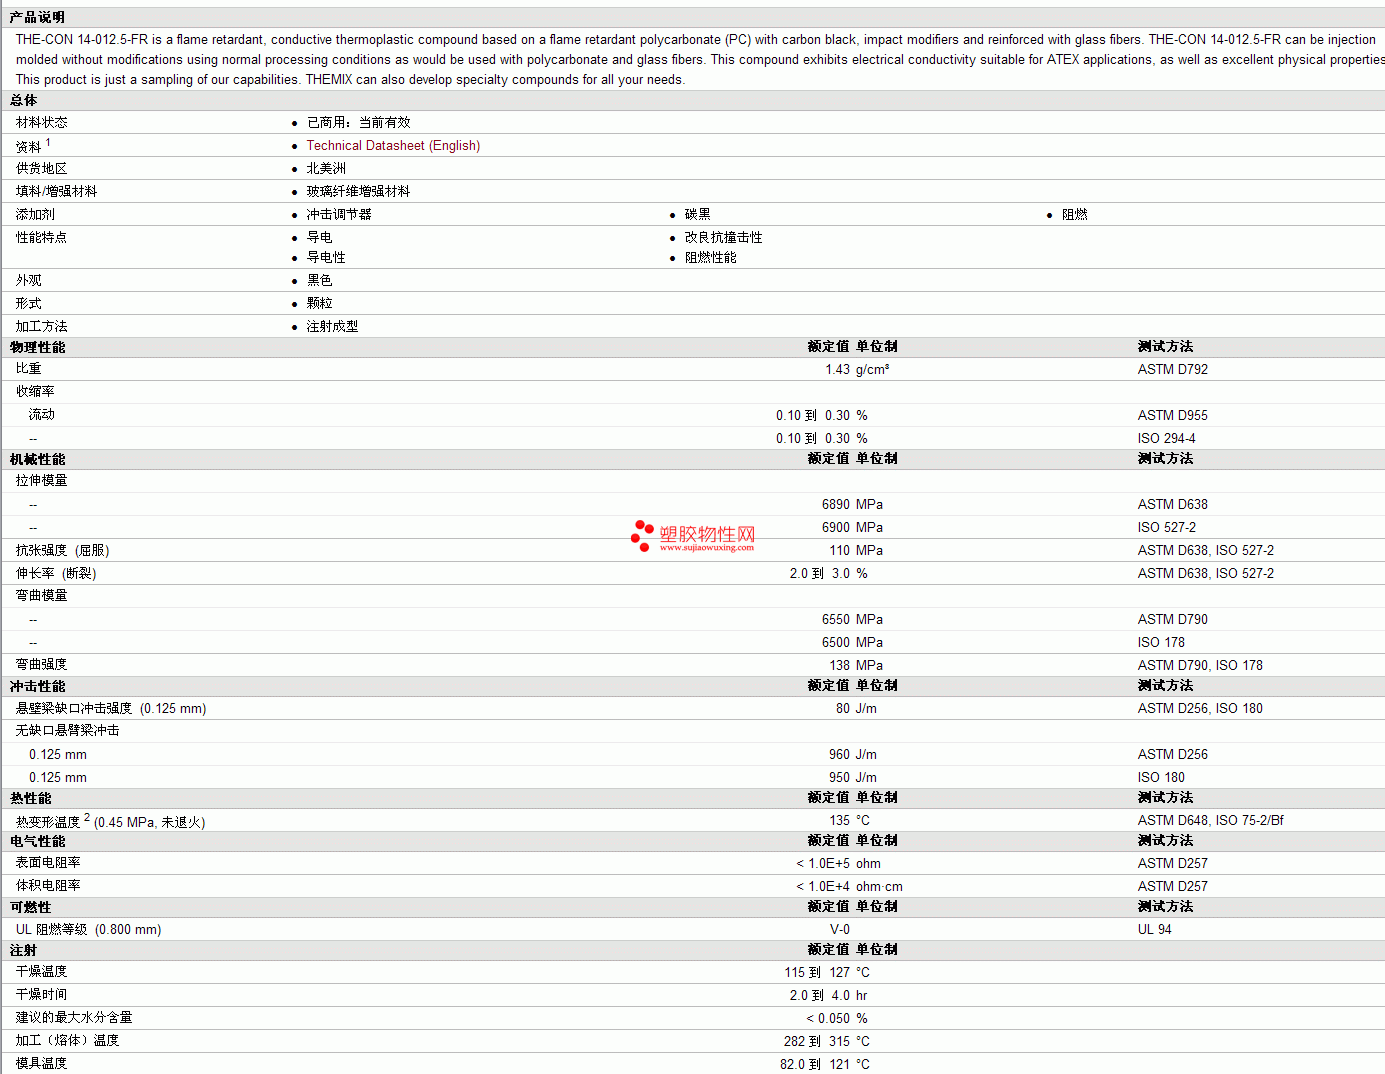This screenshot has height=1074, width=1385.
Task: Click the 干燥时间 row label
Action: [x=42, y=995]
